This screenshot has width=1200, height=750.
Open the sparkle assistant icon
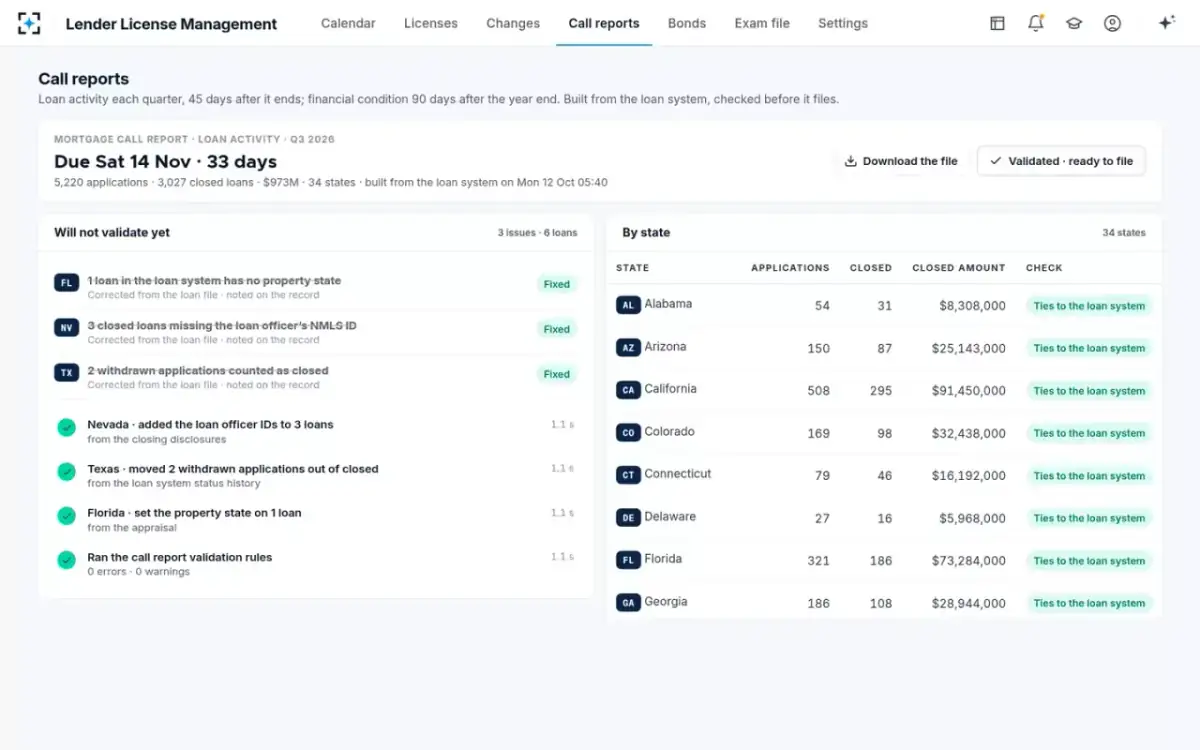pos(1166,23)
